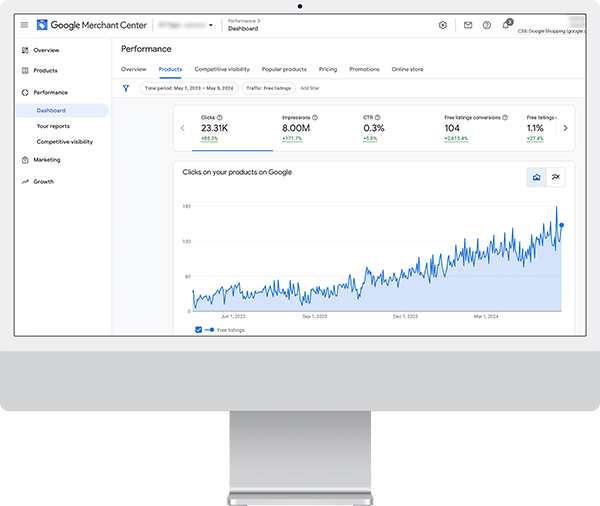Open the notifications bell
This screenshot has height=506, width=600.
coord(506,25)
